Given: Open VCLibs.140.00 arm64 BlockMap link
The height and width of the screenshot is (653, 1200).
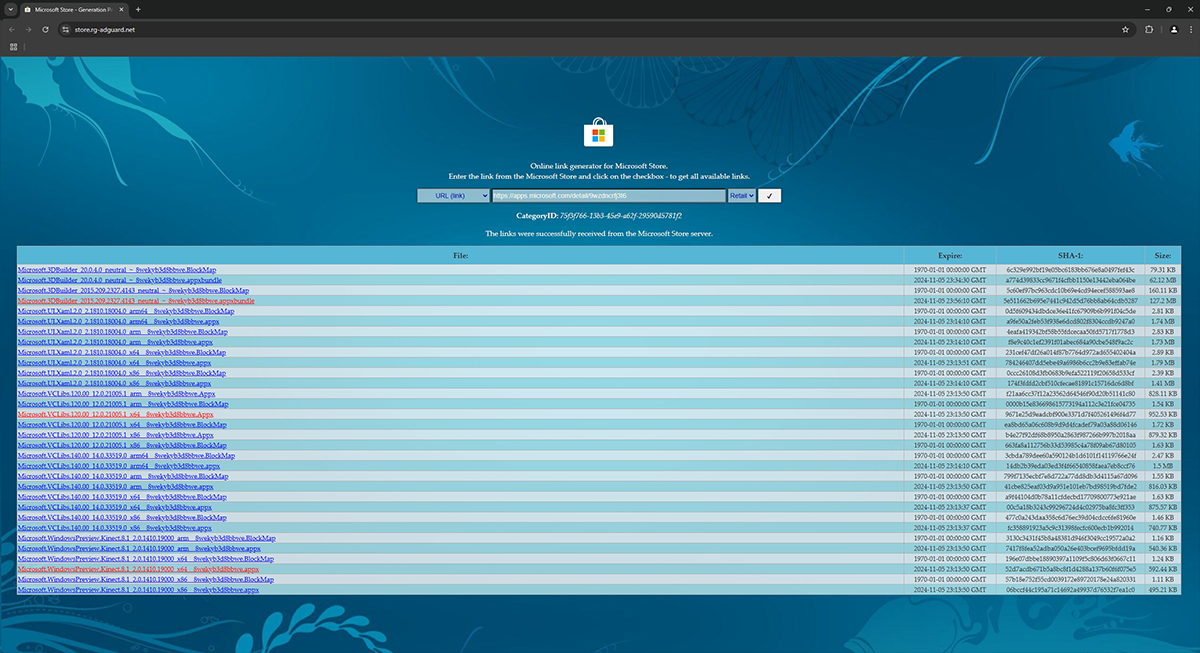Looking at the screenshot, I should [126, 455].
